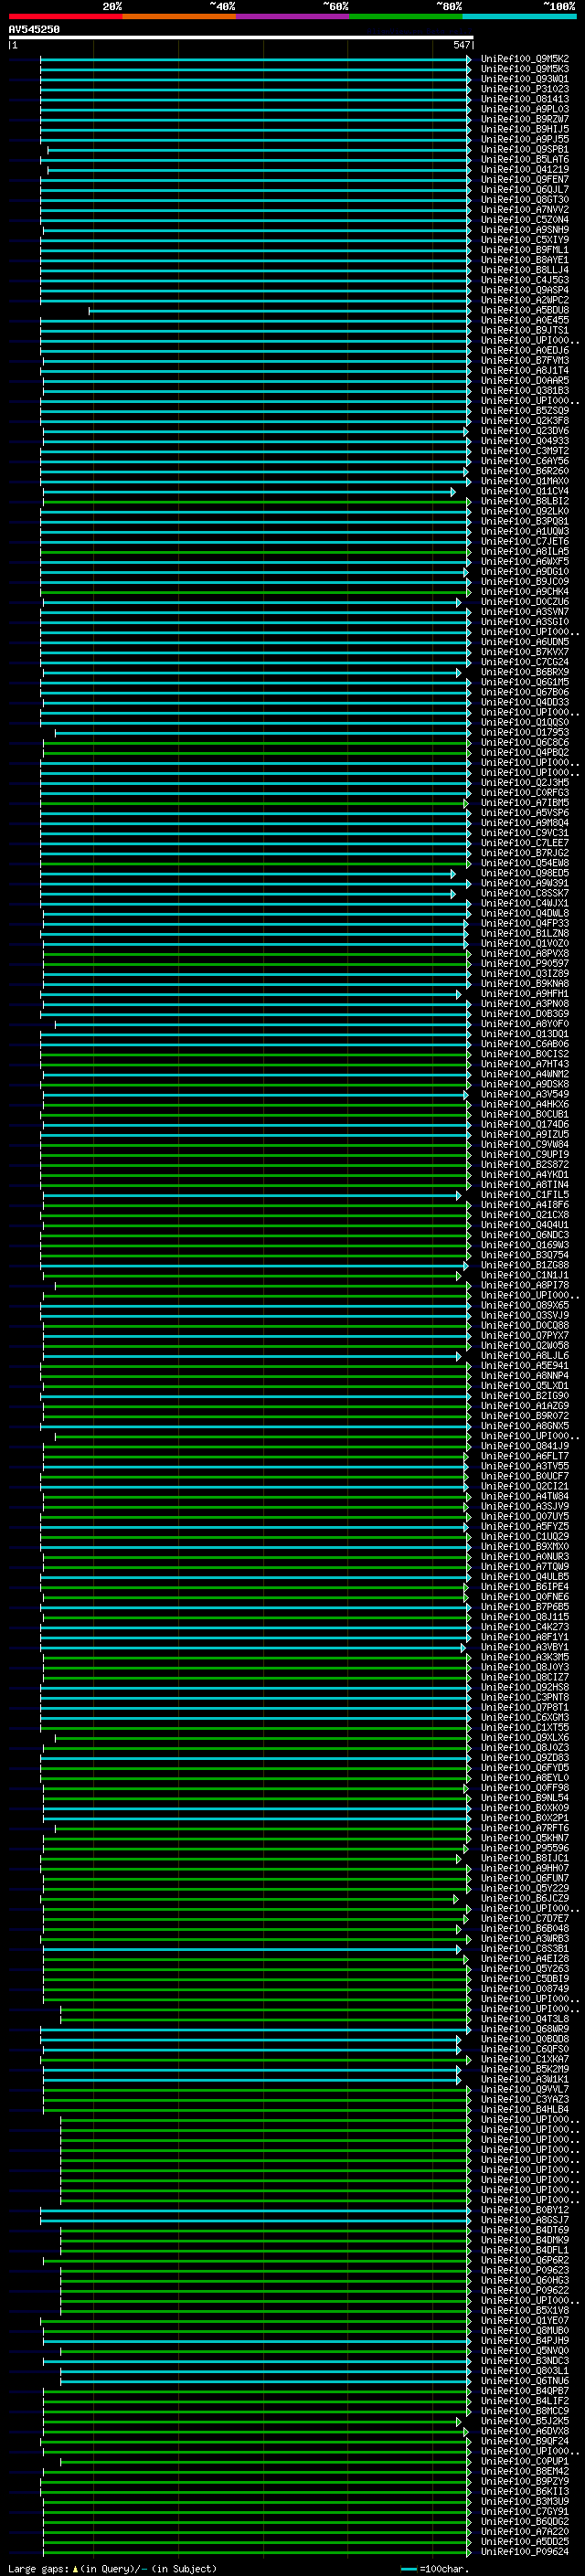Click the UniRef100_A4WNM2 hit name
This screenshot has height=2576, width=585.
[x=525, y=1074]
